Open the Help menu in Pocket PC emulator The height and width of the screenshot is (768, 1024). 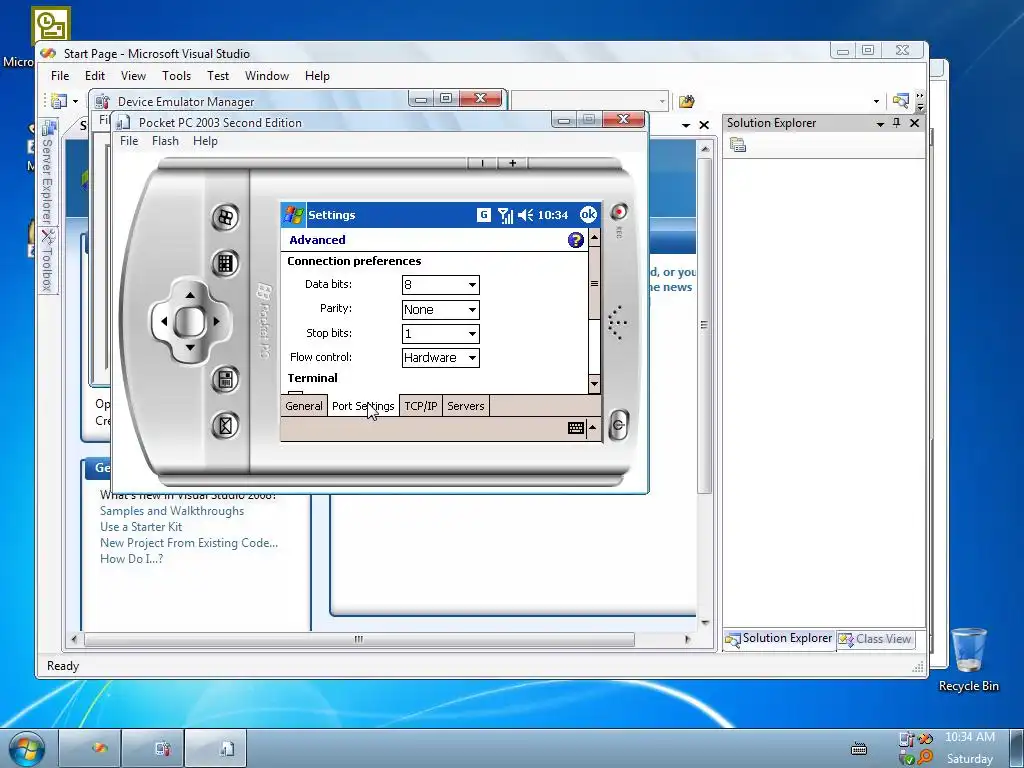click(205, 141)
